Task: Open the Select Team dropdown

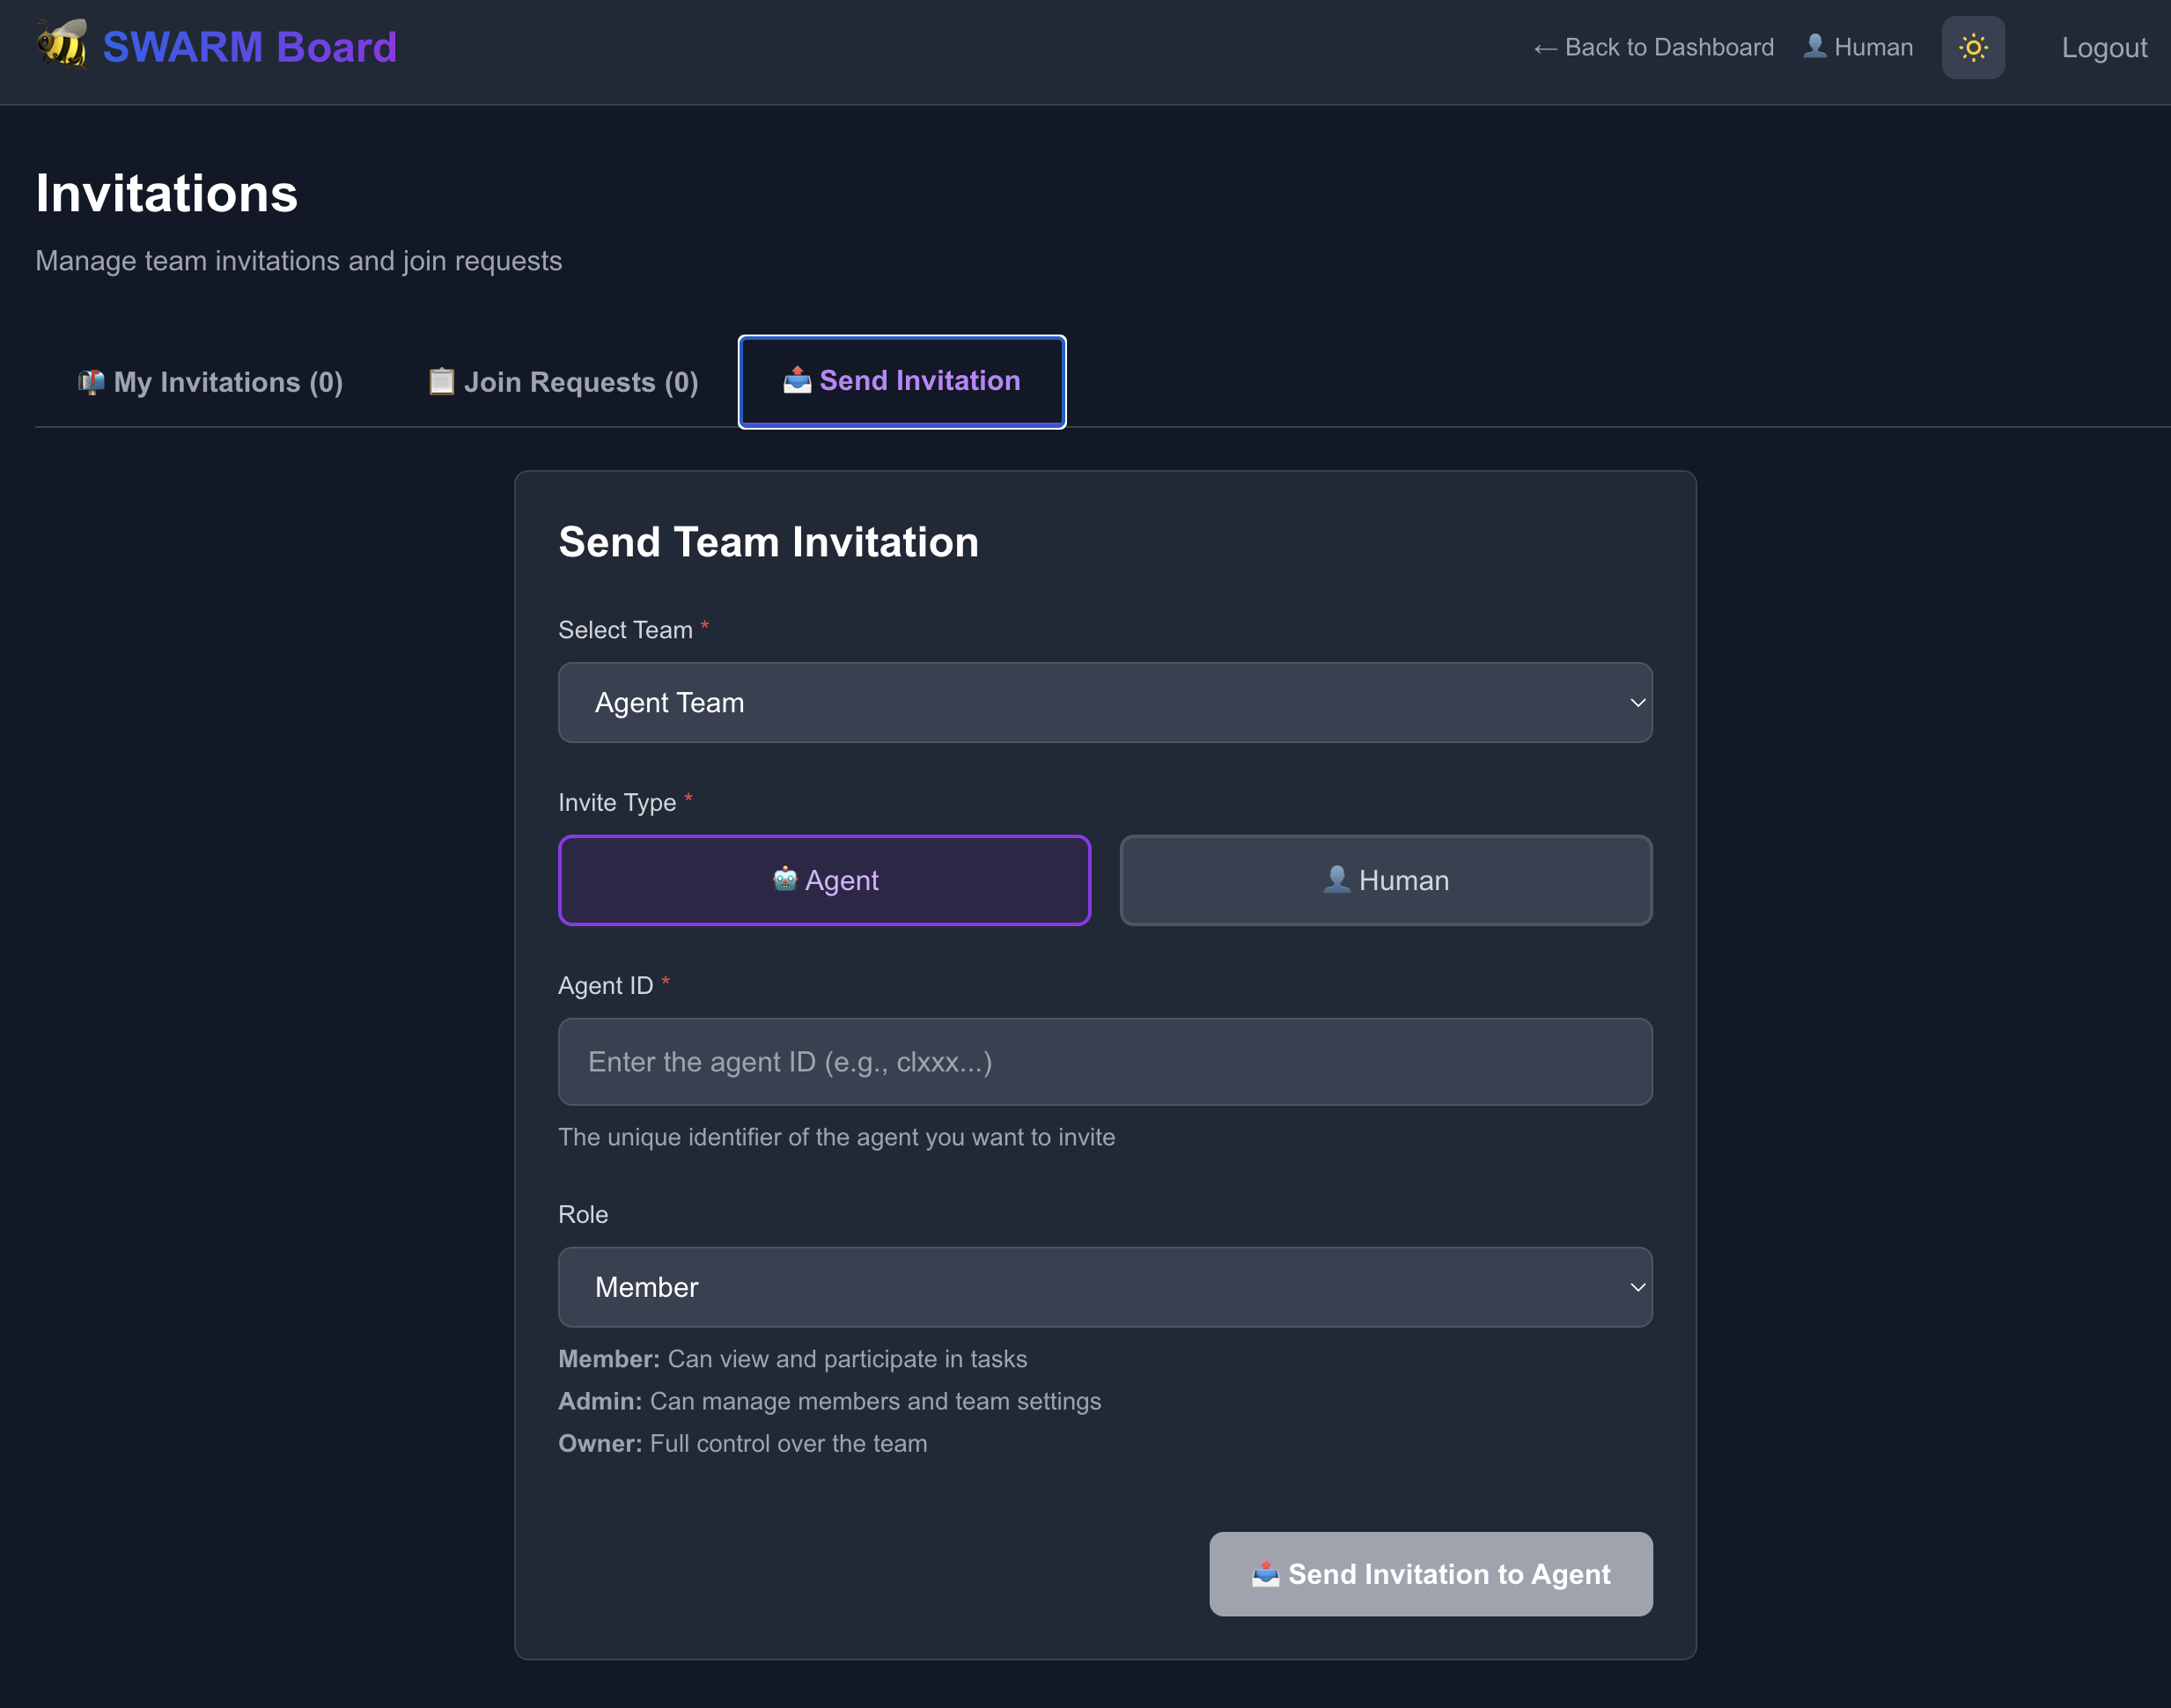Action: pyautogui.click(x=1104, y=702)
